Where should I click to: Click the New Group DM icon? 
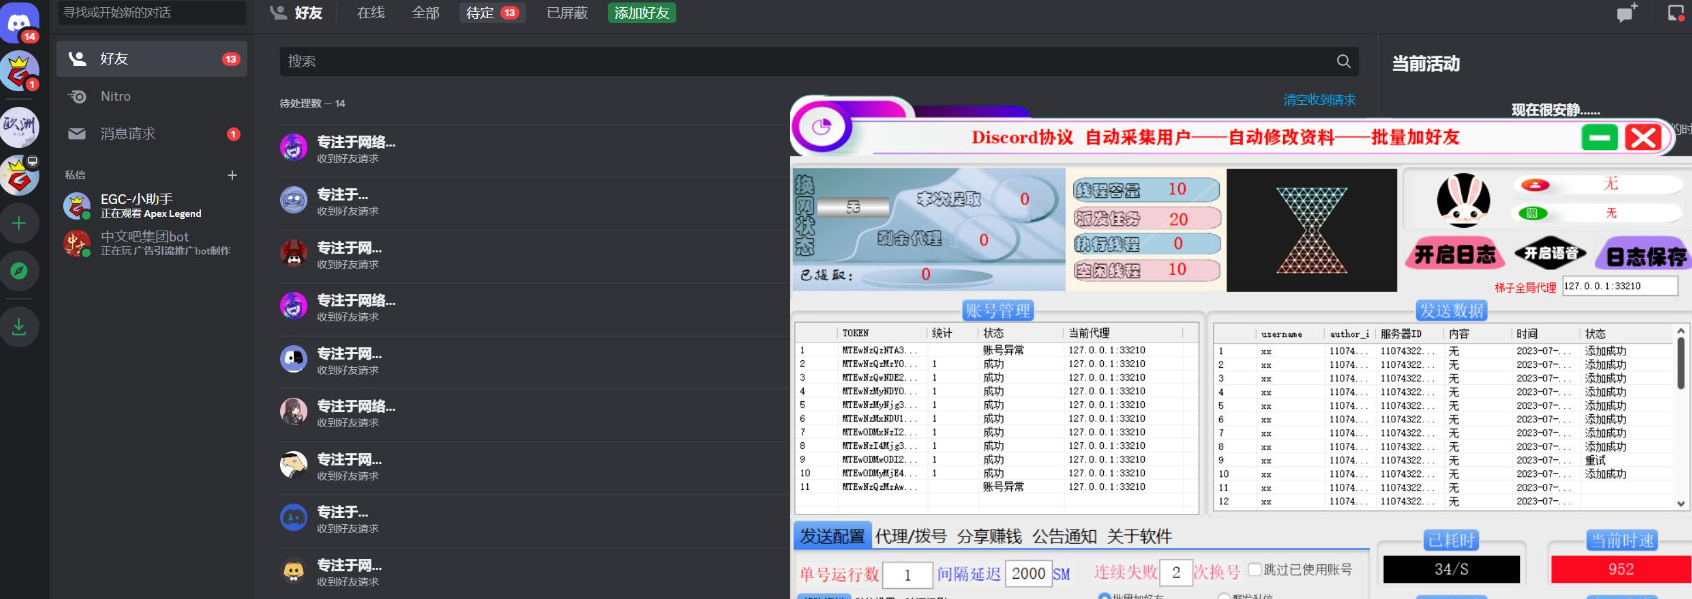point(1627,13)
